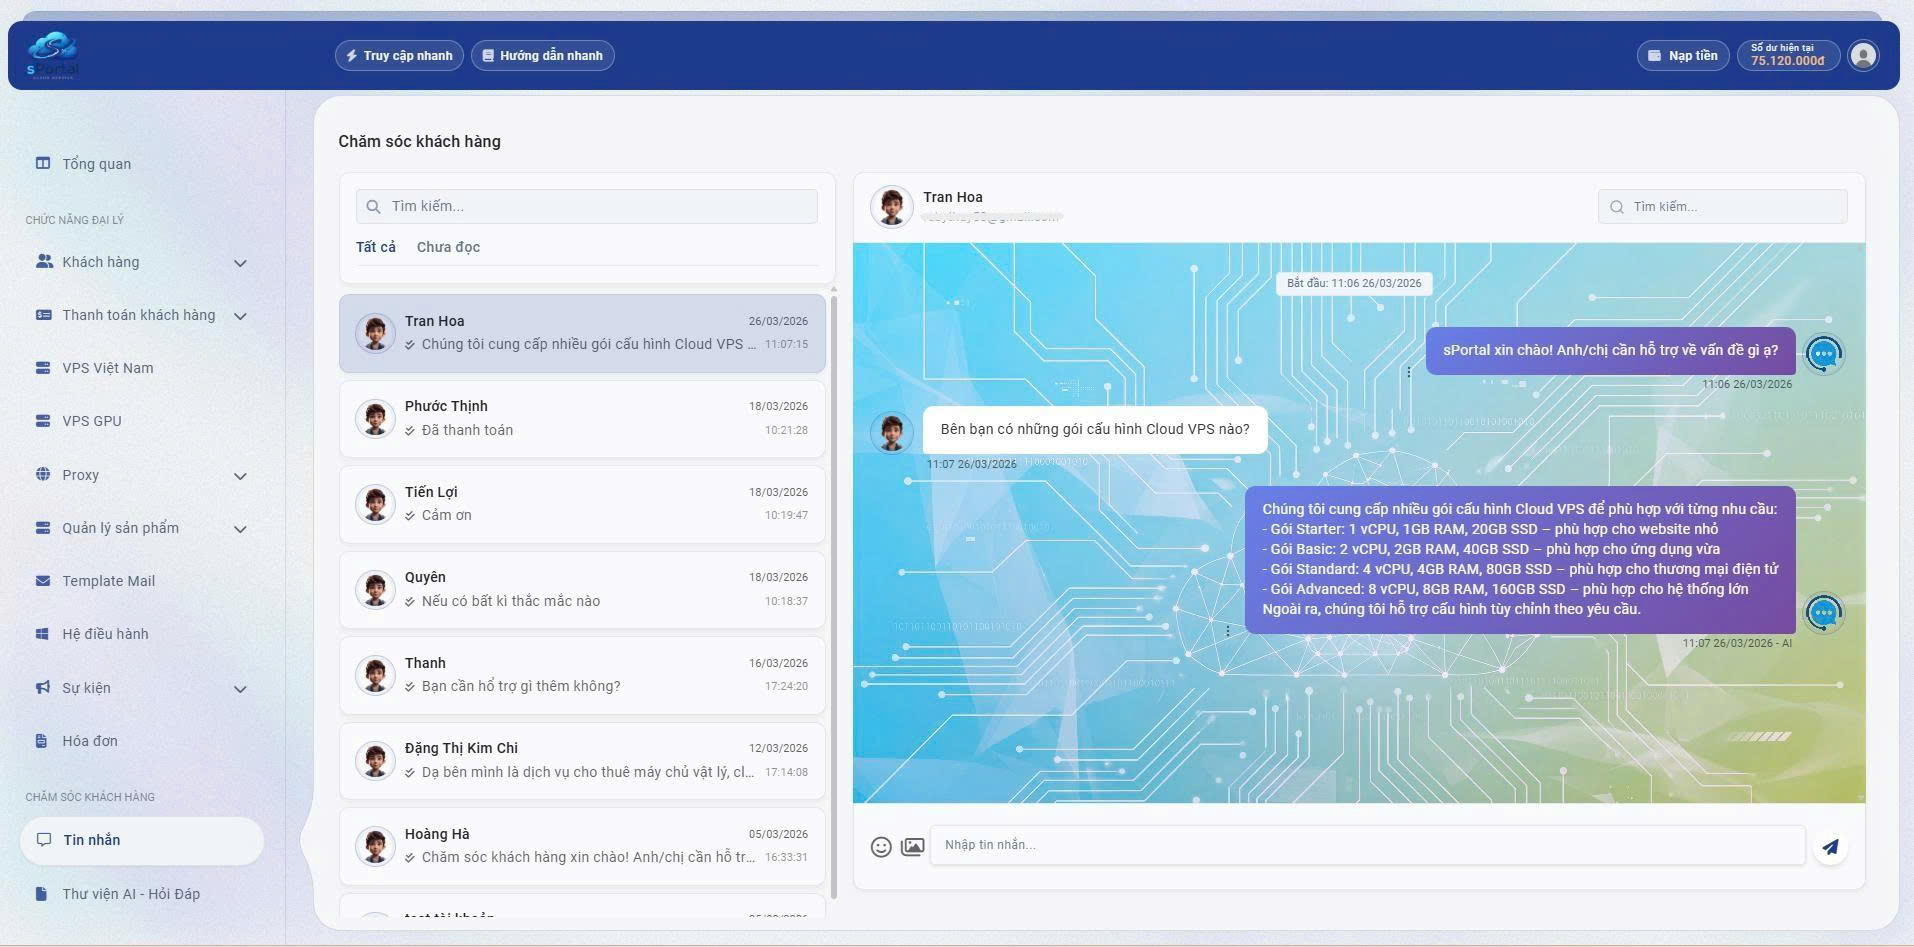Viewport: 1914px width, 947px height.
Task: Open options dots beside VPS packages reply
Action: click(1228, 631)
